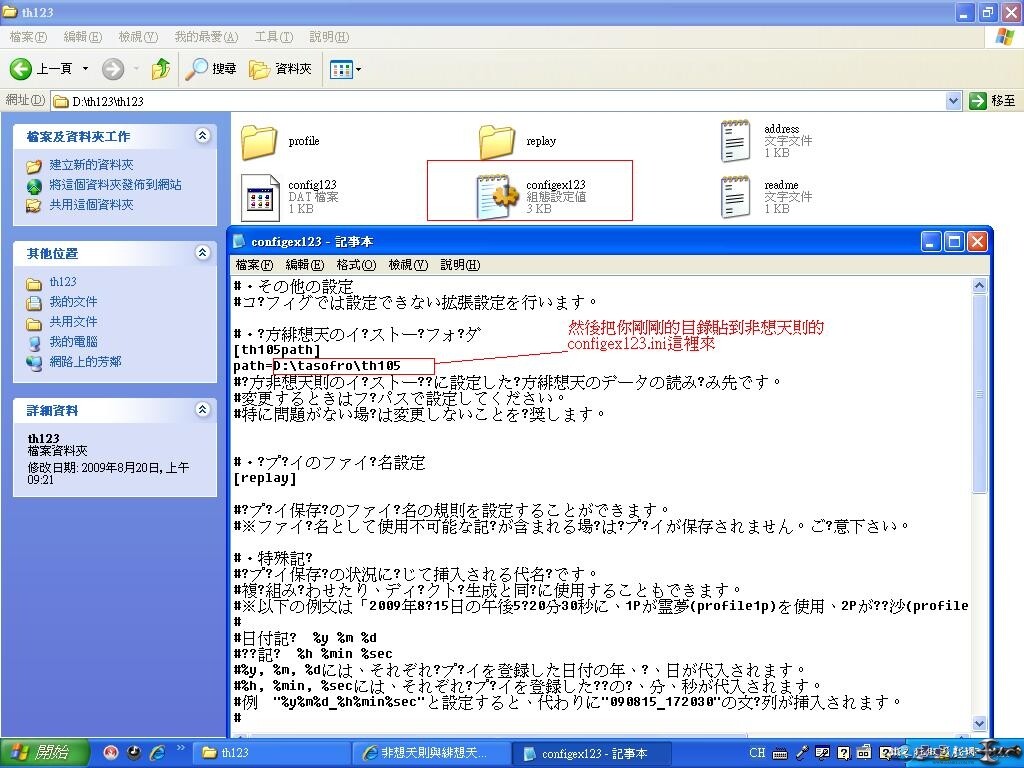Click the 搜尋 search toolbar button
The image size is (1024, 768).
211,69
